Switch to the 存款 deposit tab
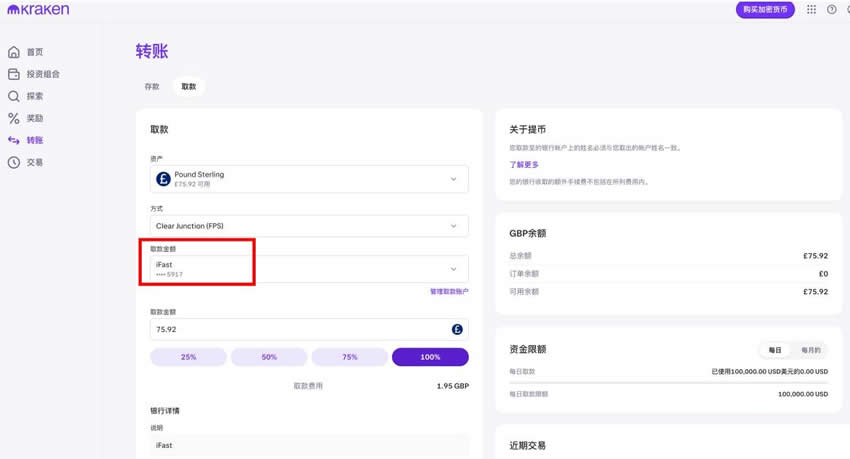The height and width of the screenshot is (459, 850). pos(152,87)
